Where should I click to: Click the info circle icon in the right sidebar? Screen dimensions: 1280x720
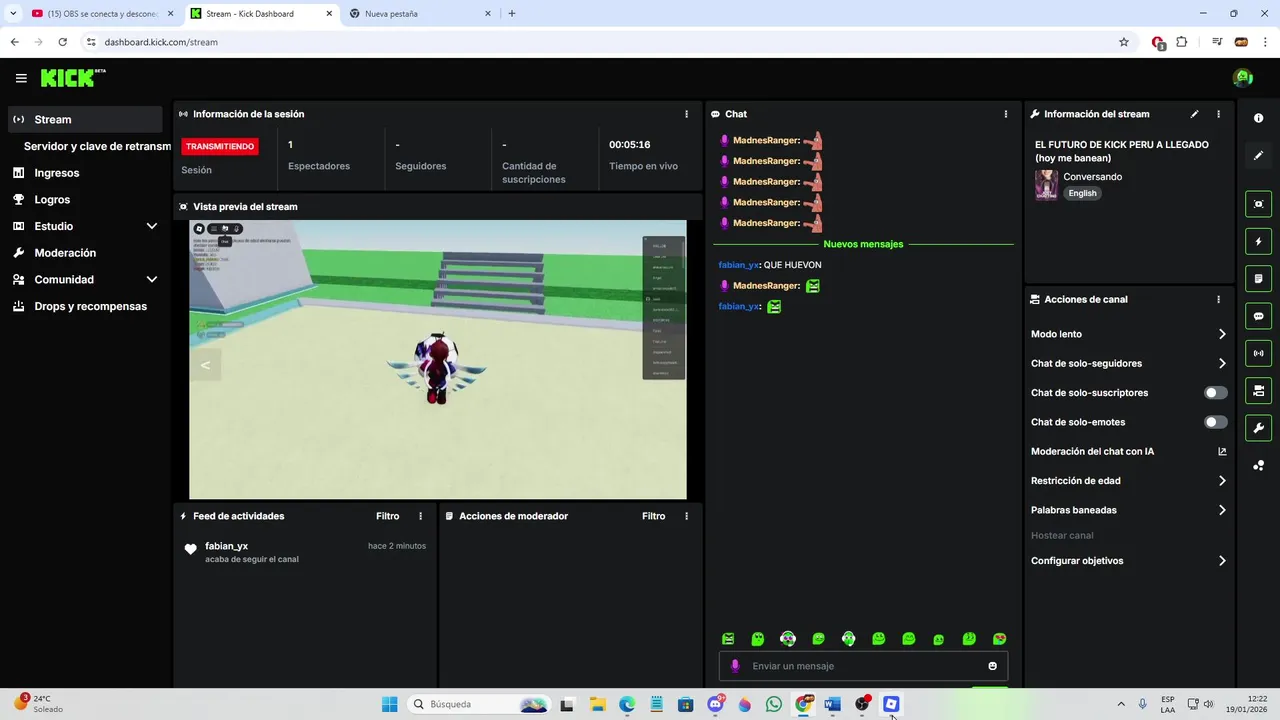1258,118
